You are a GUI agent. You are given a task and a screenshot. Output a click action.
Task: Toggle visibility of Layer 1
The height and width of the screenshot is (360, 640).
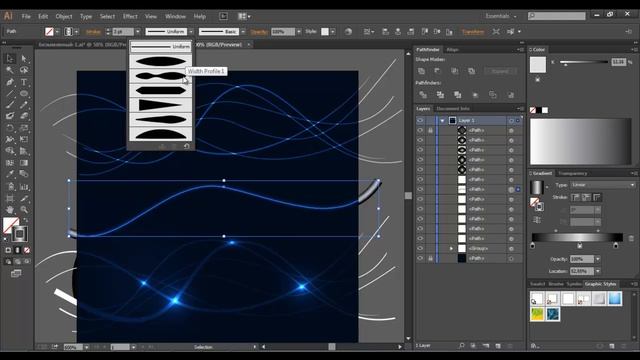tap(420, 120)
